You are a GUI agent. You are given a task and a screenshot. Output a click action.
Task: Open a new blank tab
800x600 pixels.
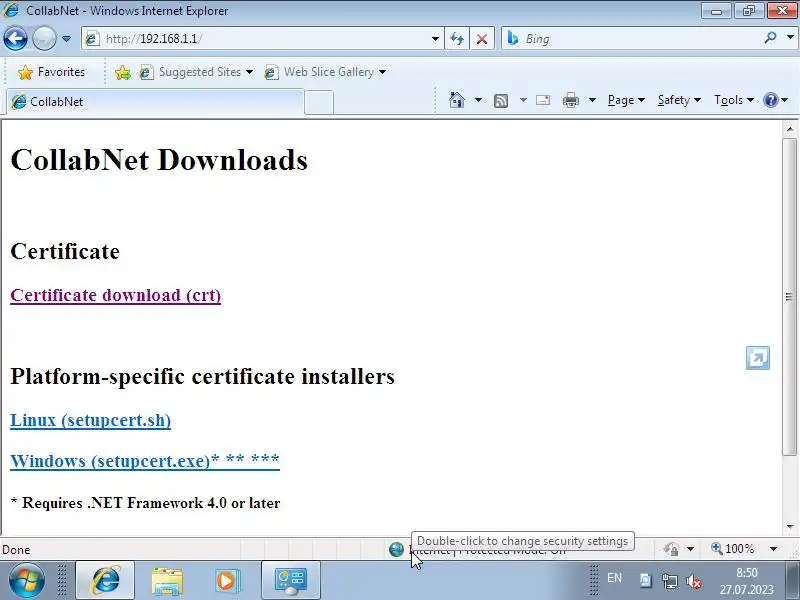click(x=319, y=102)
